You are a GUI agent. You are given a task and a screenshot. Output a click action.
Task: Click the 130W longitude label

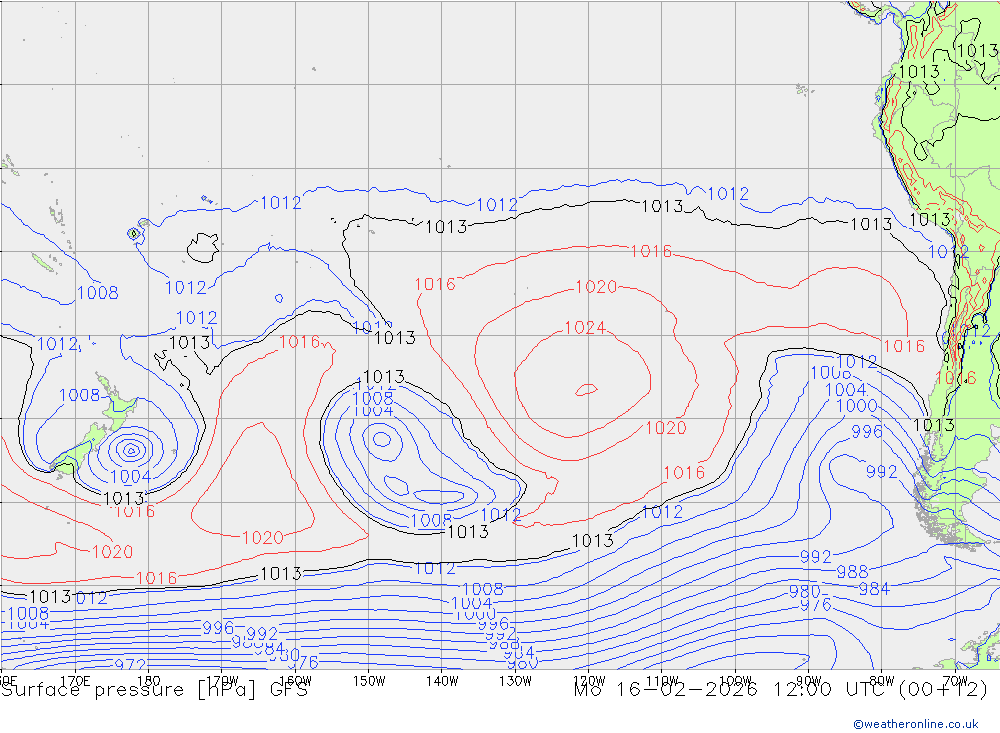(515, 681)
